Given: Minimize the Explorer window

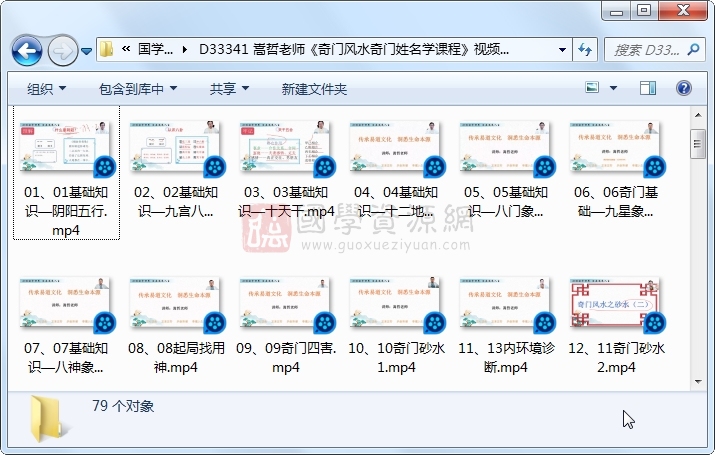Looking at the screenshot, I should click(617, 11).
